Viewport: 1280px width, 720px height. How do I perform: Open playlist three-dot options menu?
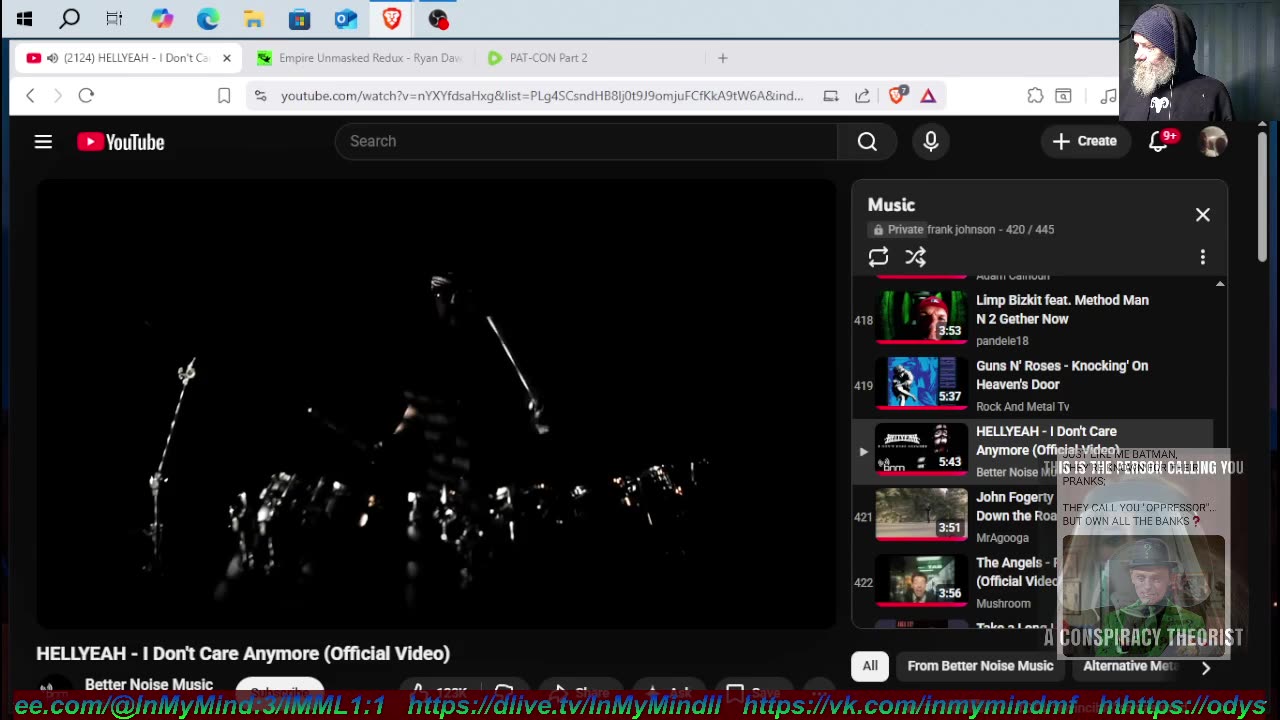click(x=1202, y=257)
